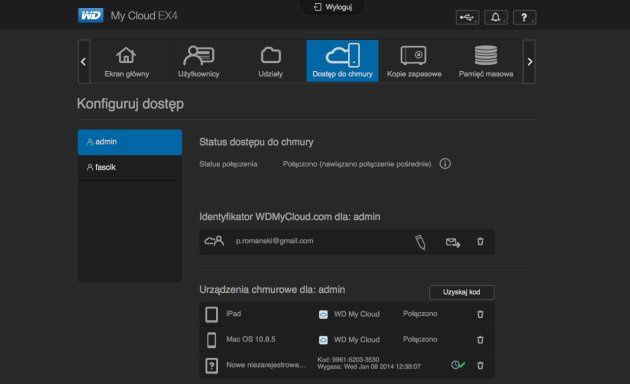Viewport: 630px width, 384px height.
Task: Click the Kod activation code text
Action: 348,359
